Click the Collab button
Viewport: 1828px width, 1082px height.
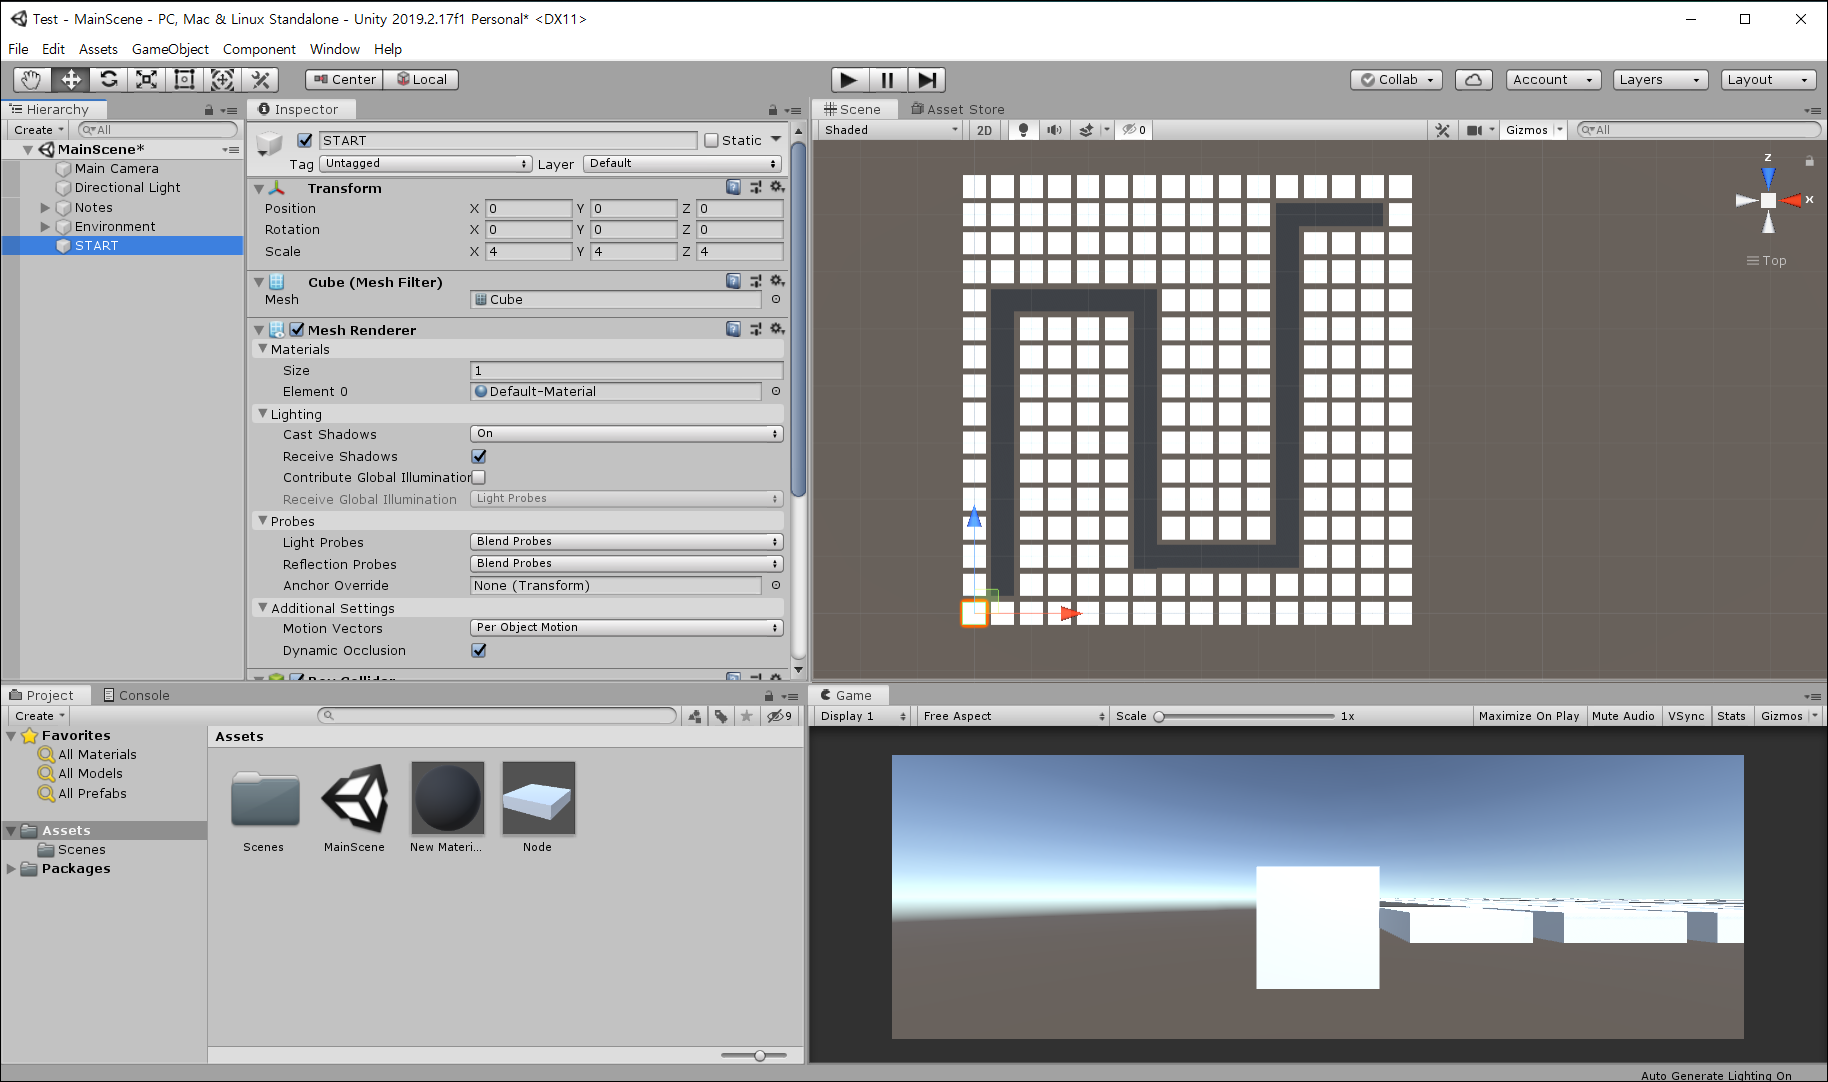(1396, 80)
